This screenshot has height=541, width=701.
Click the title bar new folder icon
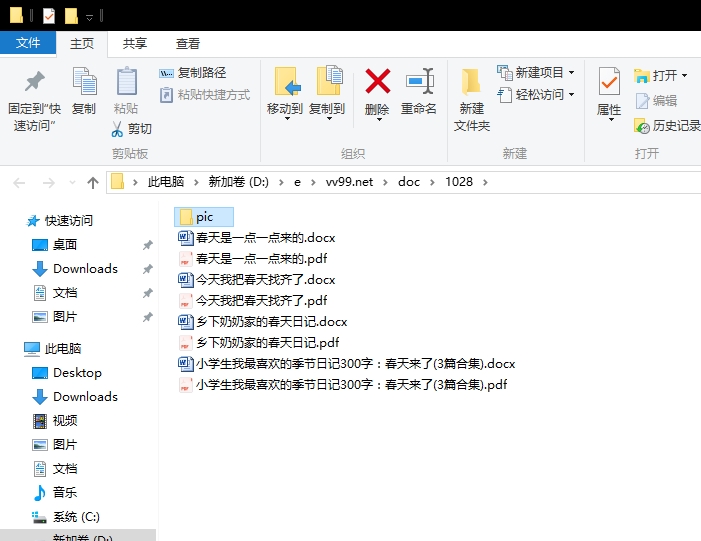pyautogui.click(x=71, y=16)
